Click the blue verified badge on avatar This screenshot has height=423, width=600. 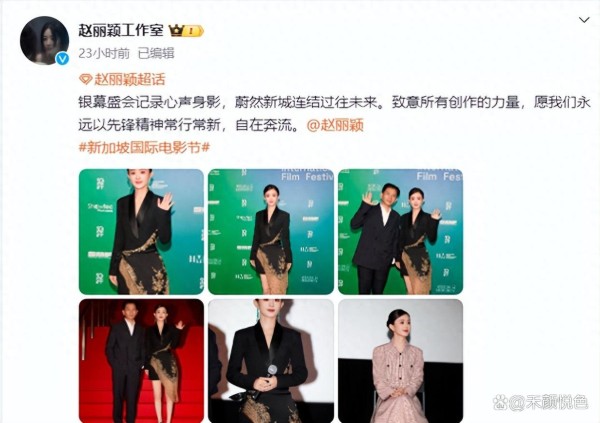(x=62, y=59)
